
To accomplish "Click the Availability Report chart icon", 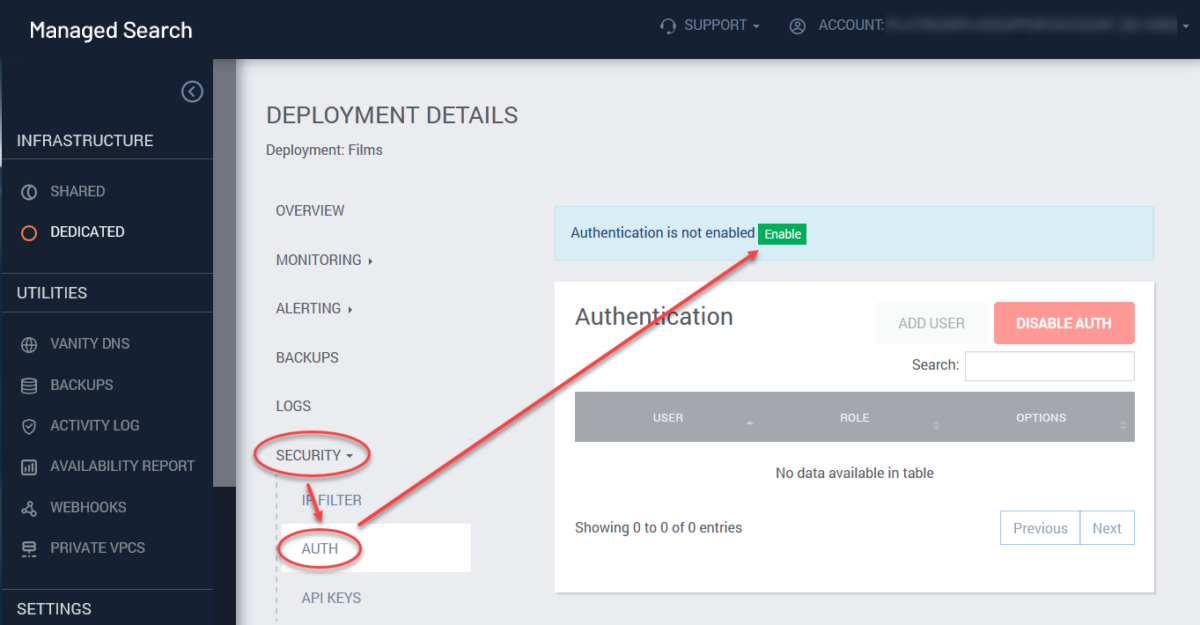I will pos(28,466).
